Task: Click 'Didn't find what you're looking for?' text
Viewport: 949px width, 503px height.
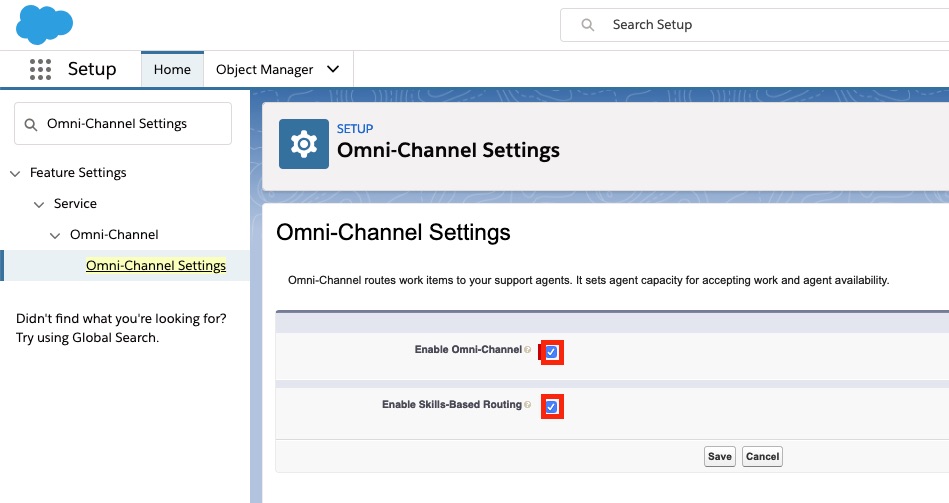Action: tap(121, 318)
